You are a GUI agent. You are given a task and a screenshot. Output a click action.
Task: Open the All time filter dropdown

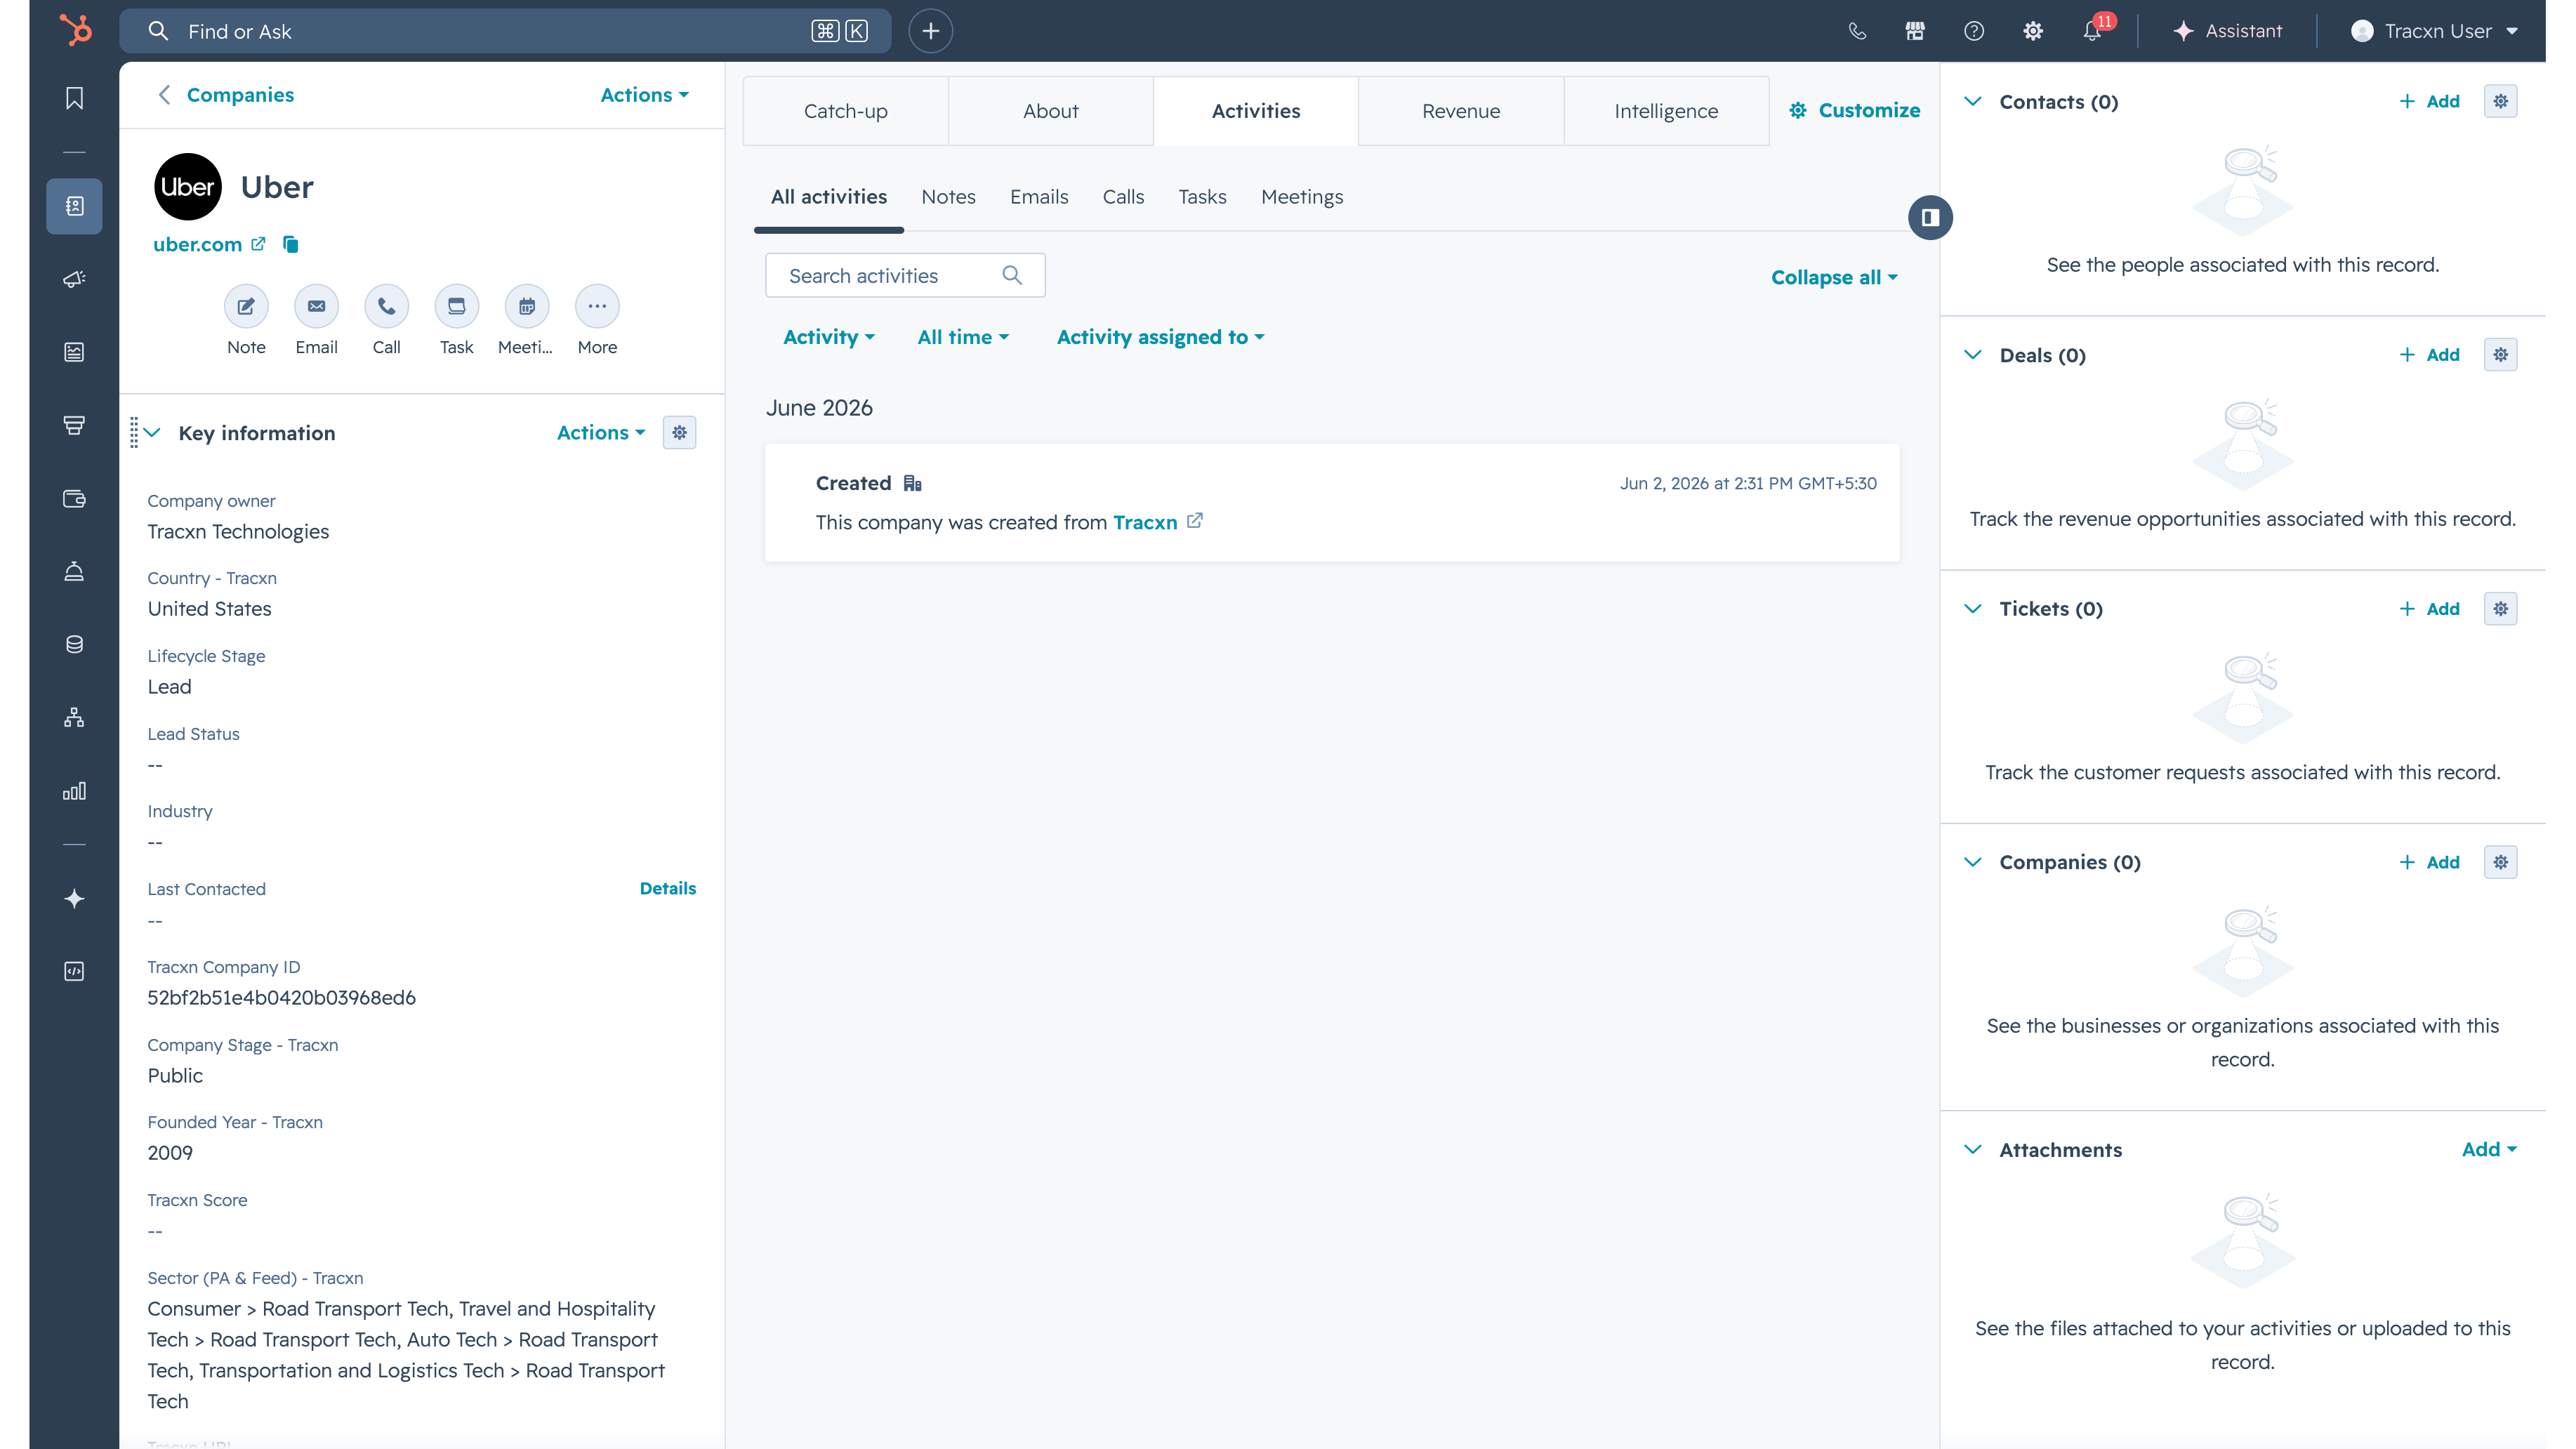[x=963, y=337]
